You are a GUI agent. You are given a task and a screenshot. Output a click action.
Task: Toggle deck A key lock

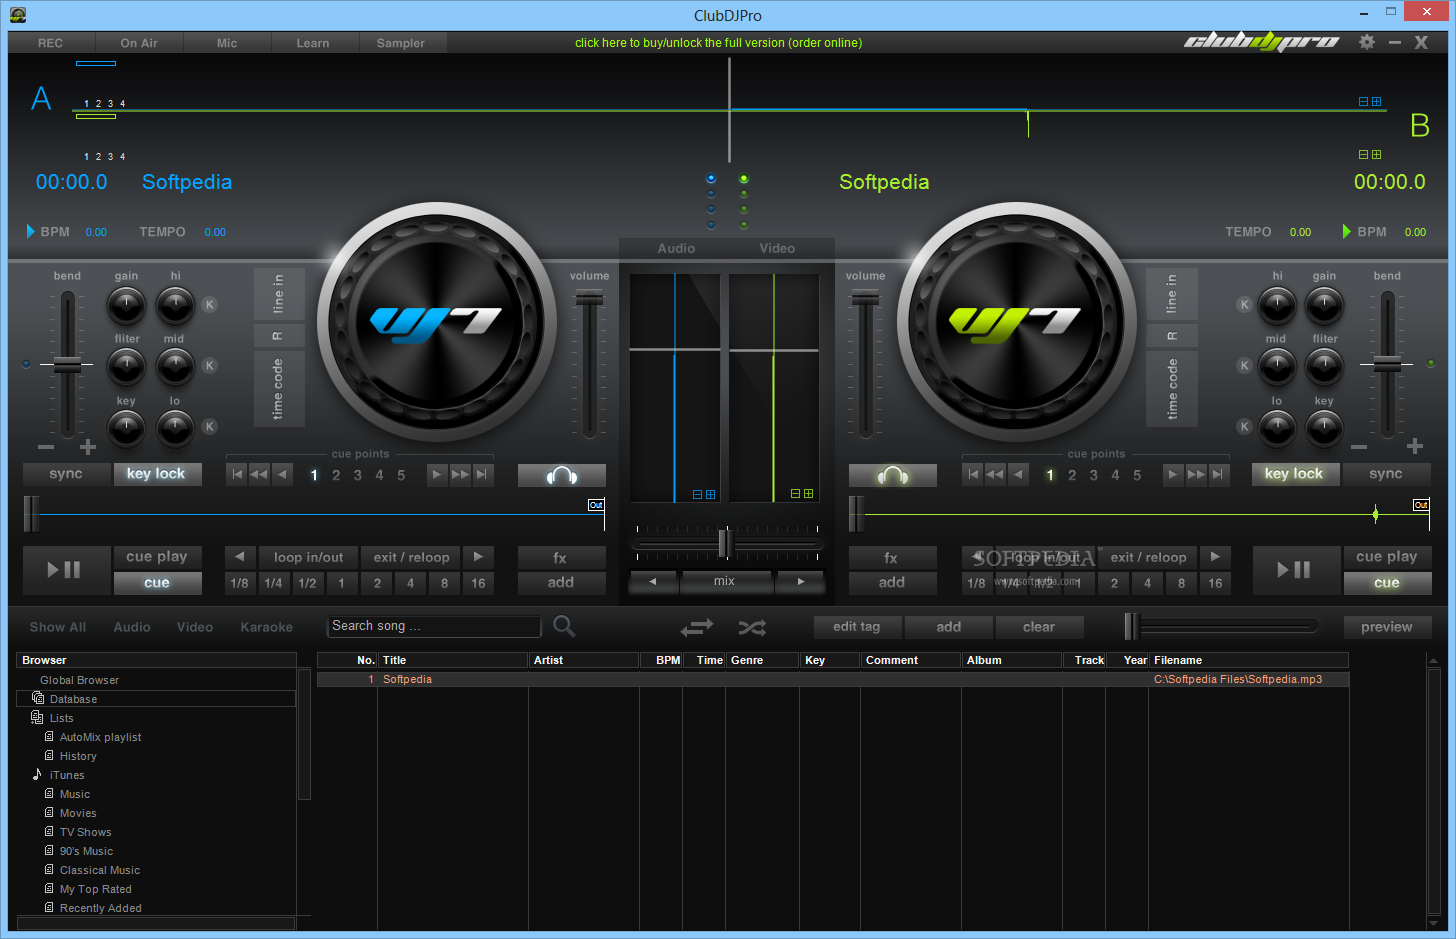(x=157, y=474)
